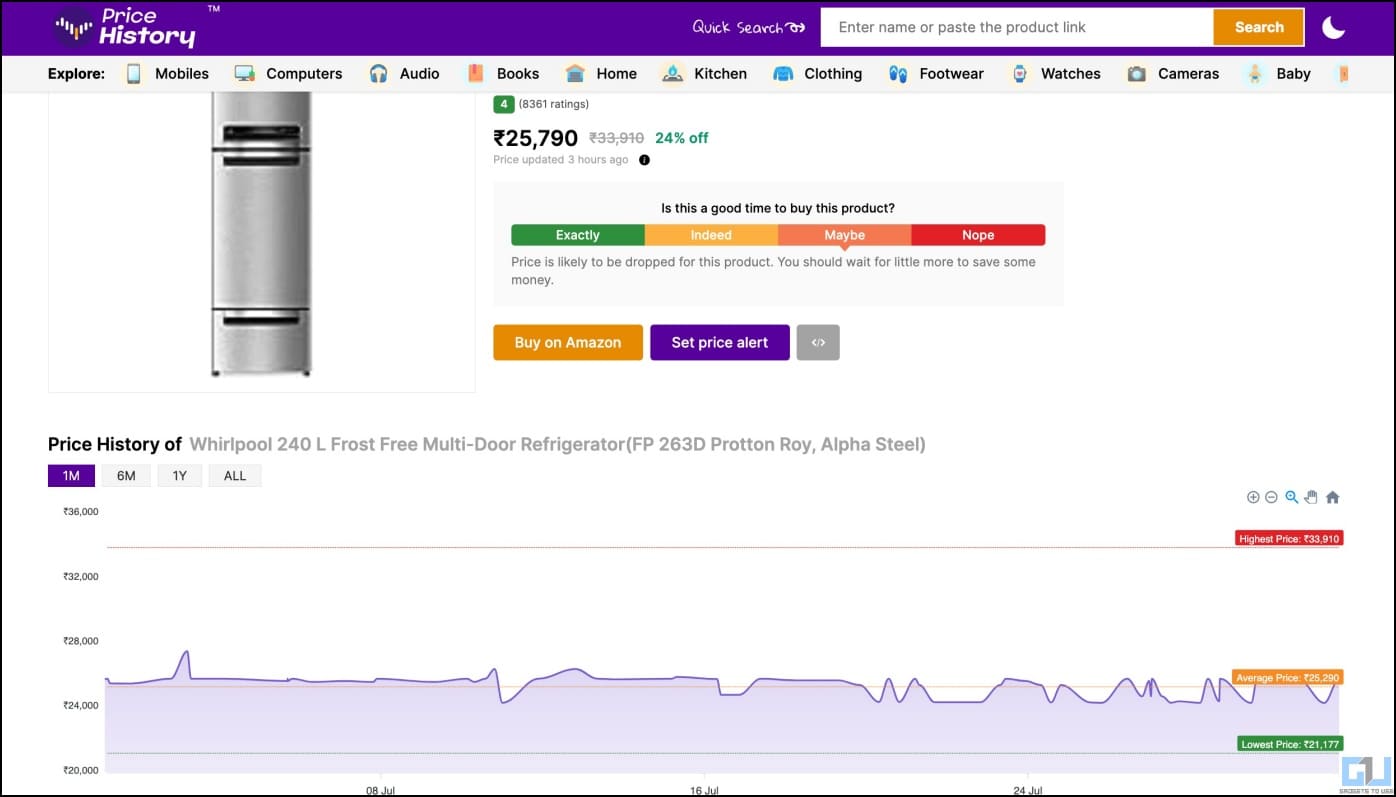Select the ALL chart range
1396x797 pixels.
click(x=235, y=476)
